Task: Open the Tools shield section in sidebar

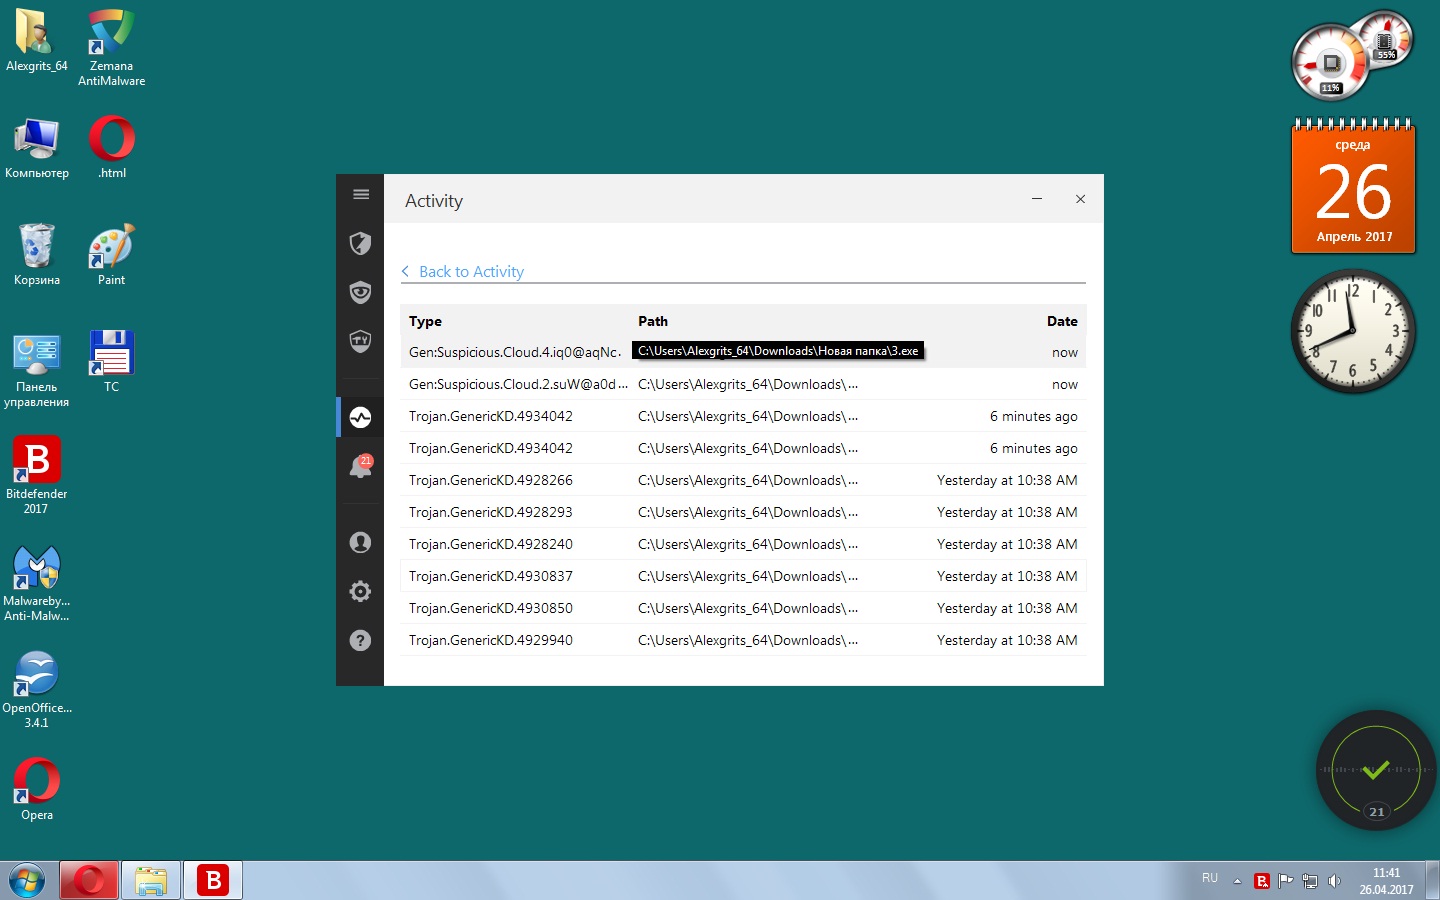Action: pyautogui.click(x=361, y=341)
